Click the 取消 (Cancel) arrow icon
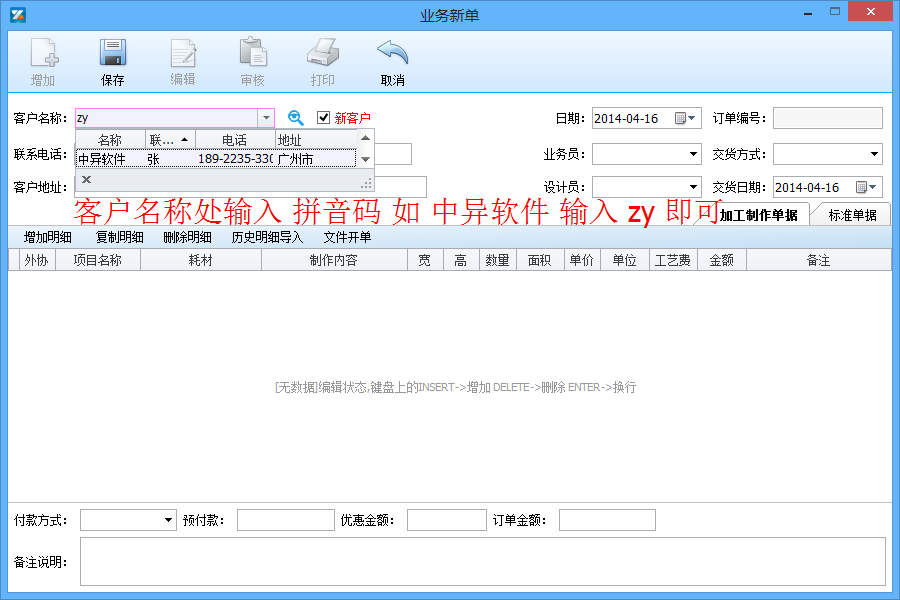The image size is (900, 600). [392, 54]
